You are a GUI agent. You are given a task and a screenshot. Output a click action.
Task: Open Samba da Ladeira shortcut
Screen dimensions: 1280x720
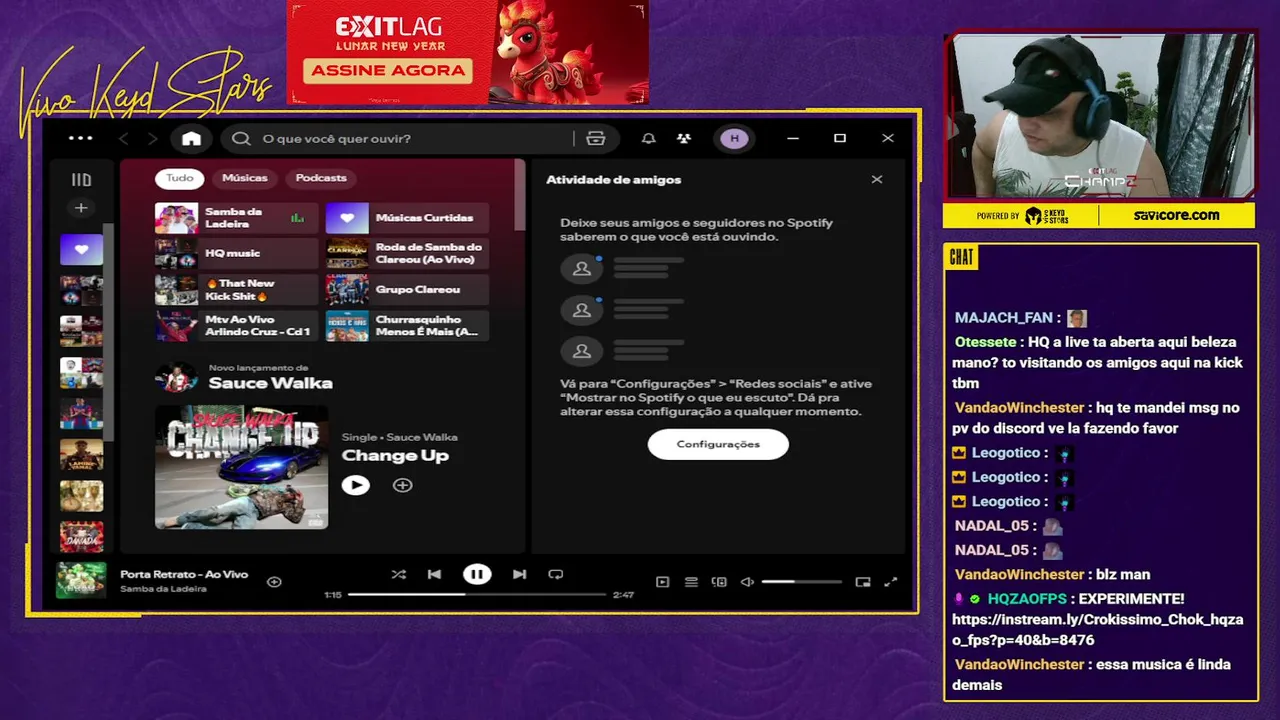pyautogui.click(x=236, y=218)
